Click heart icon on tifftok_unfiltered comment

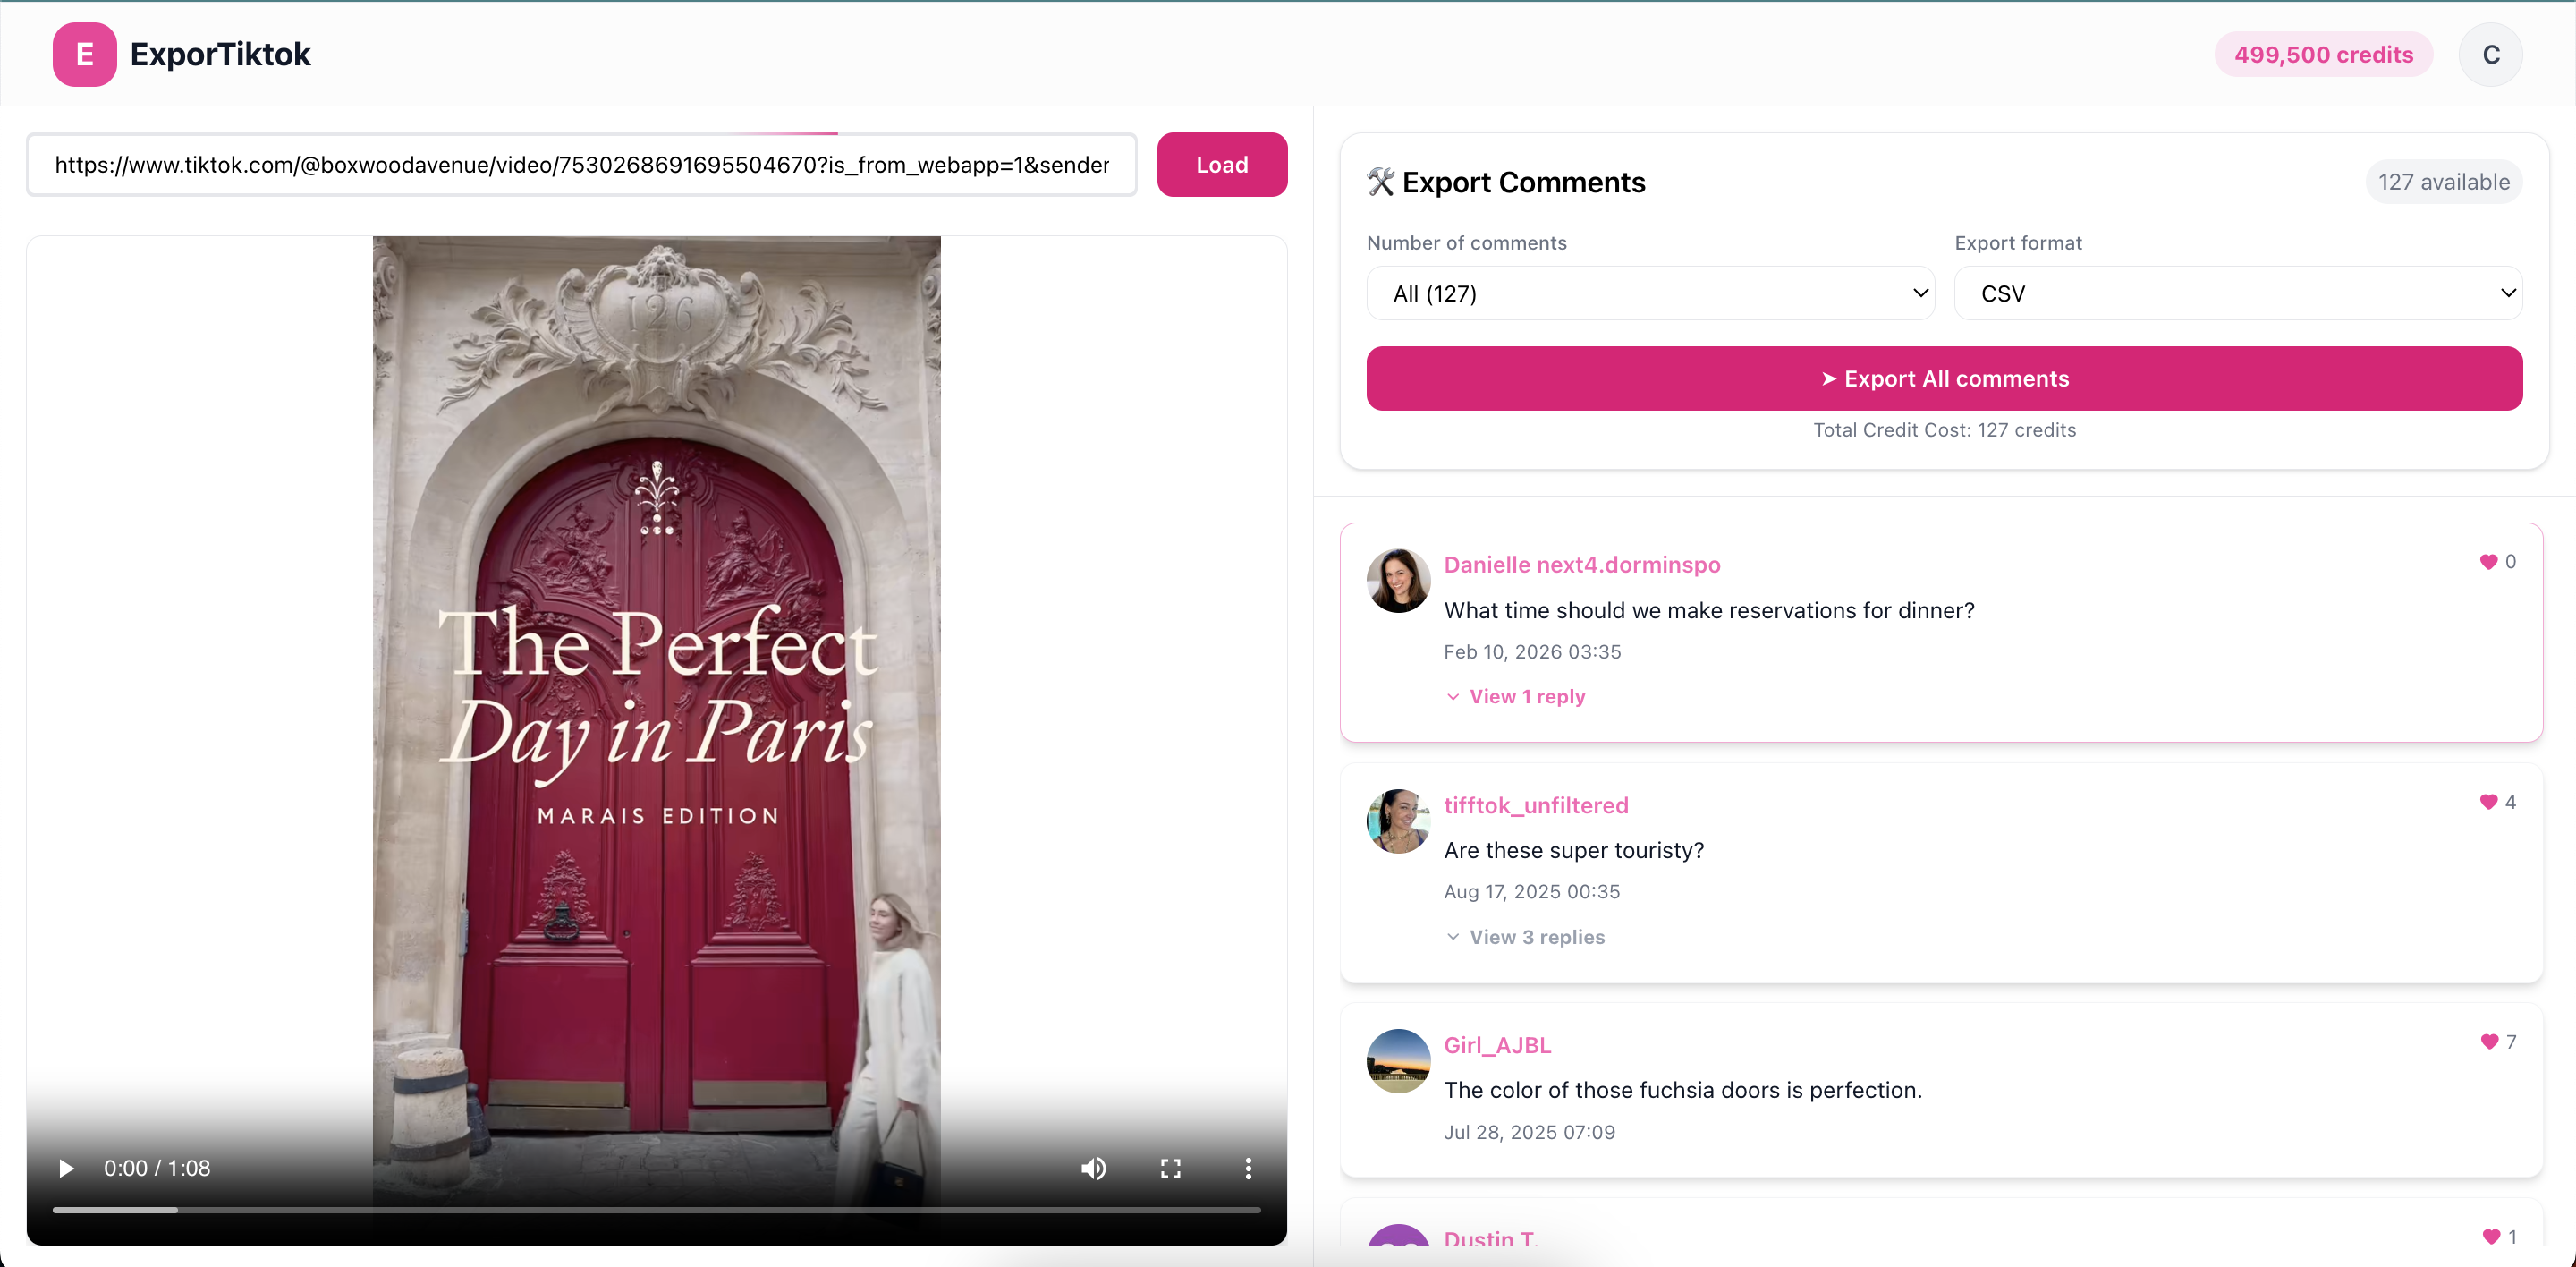[x=2488, y=802]
